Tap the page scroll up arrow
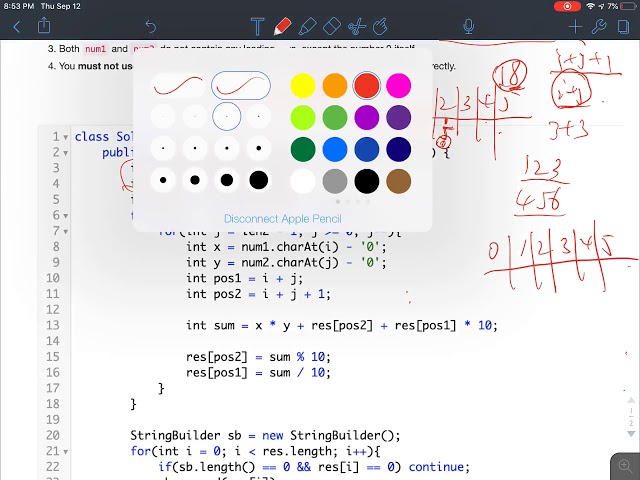This screenshot has width=640, height=480. [631, 400]
